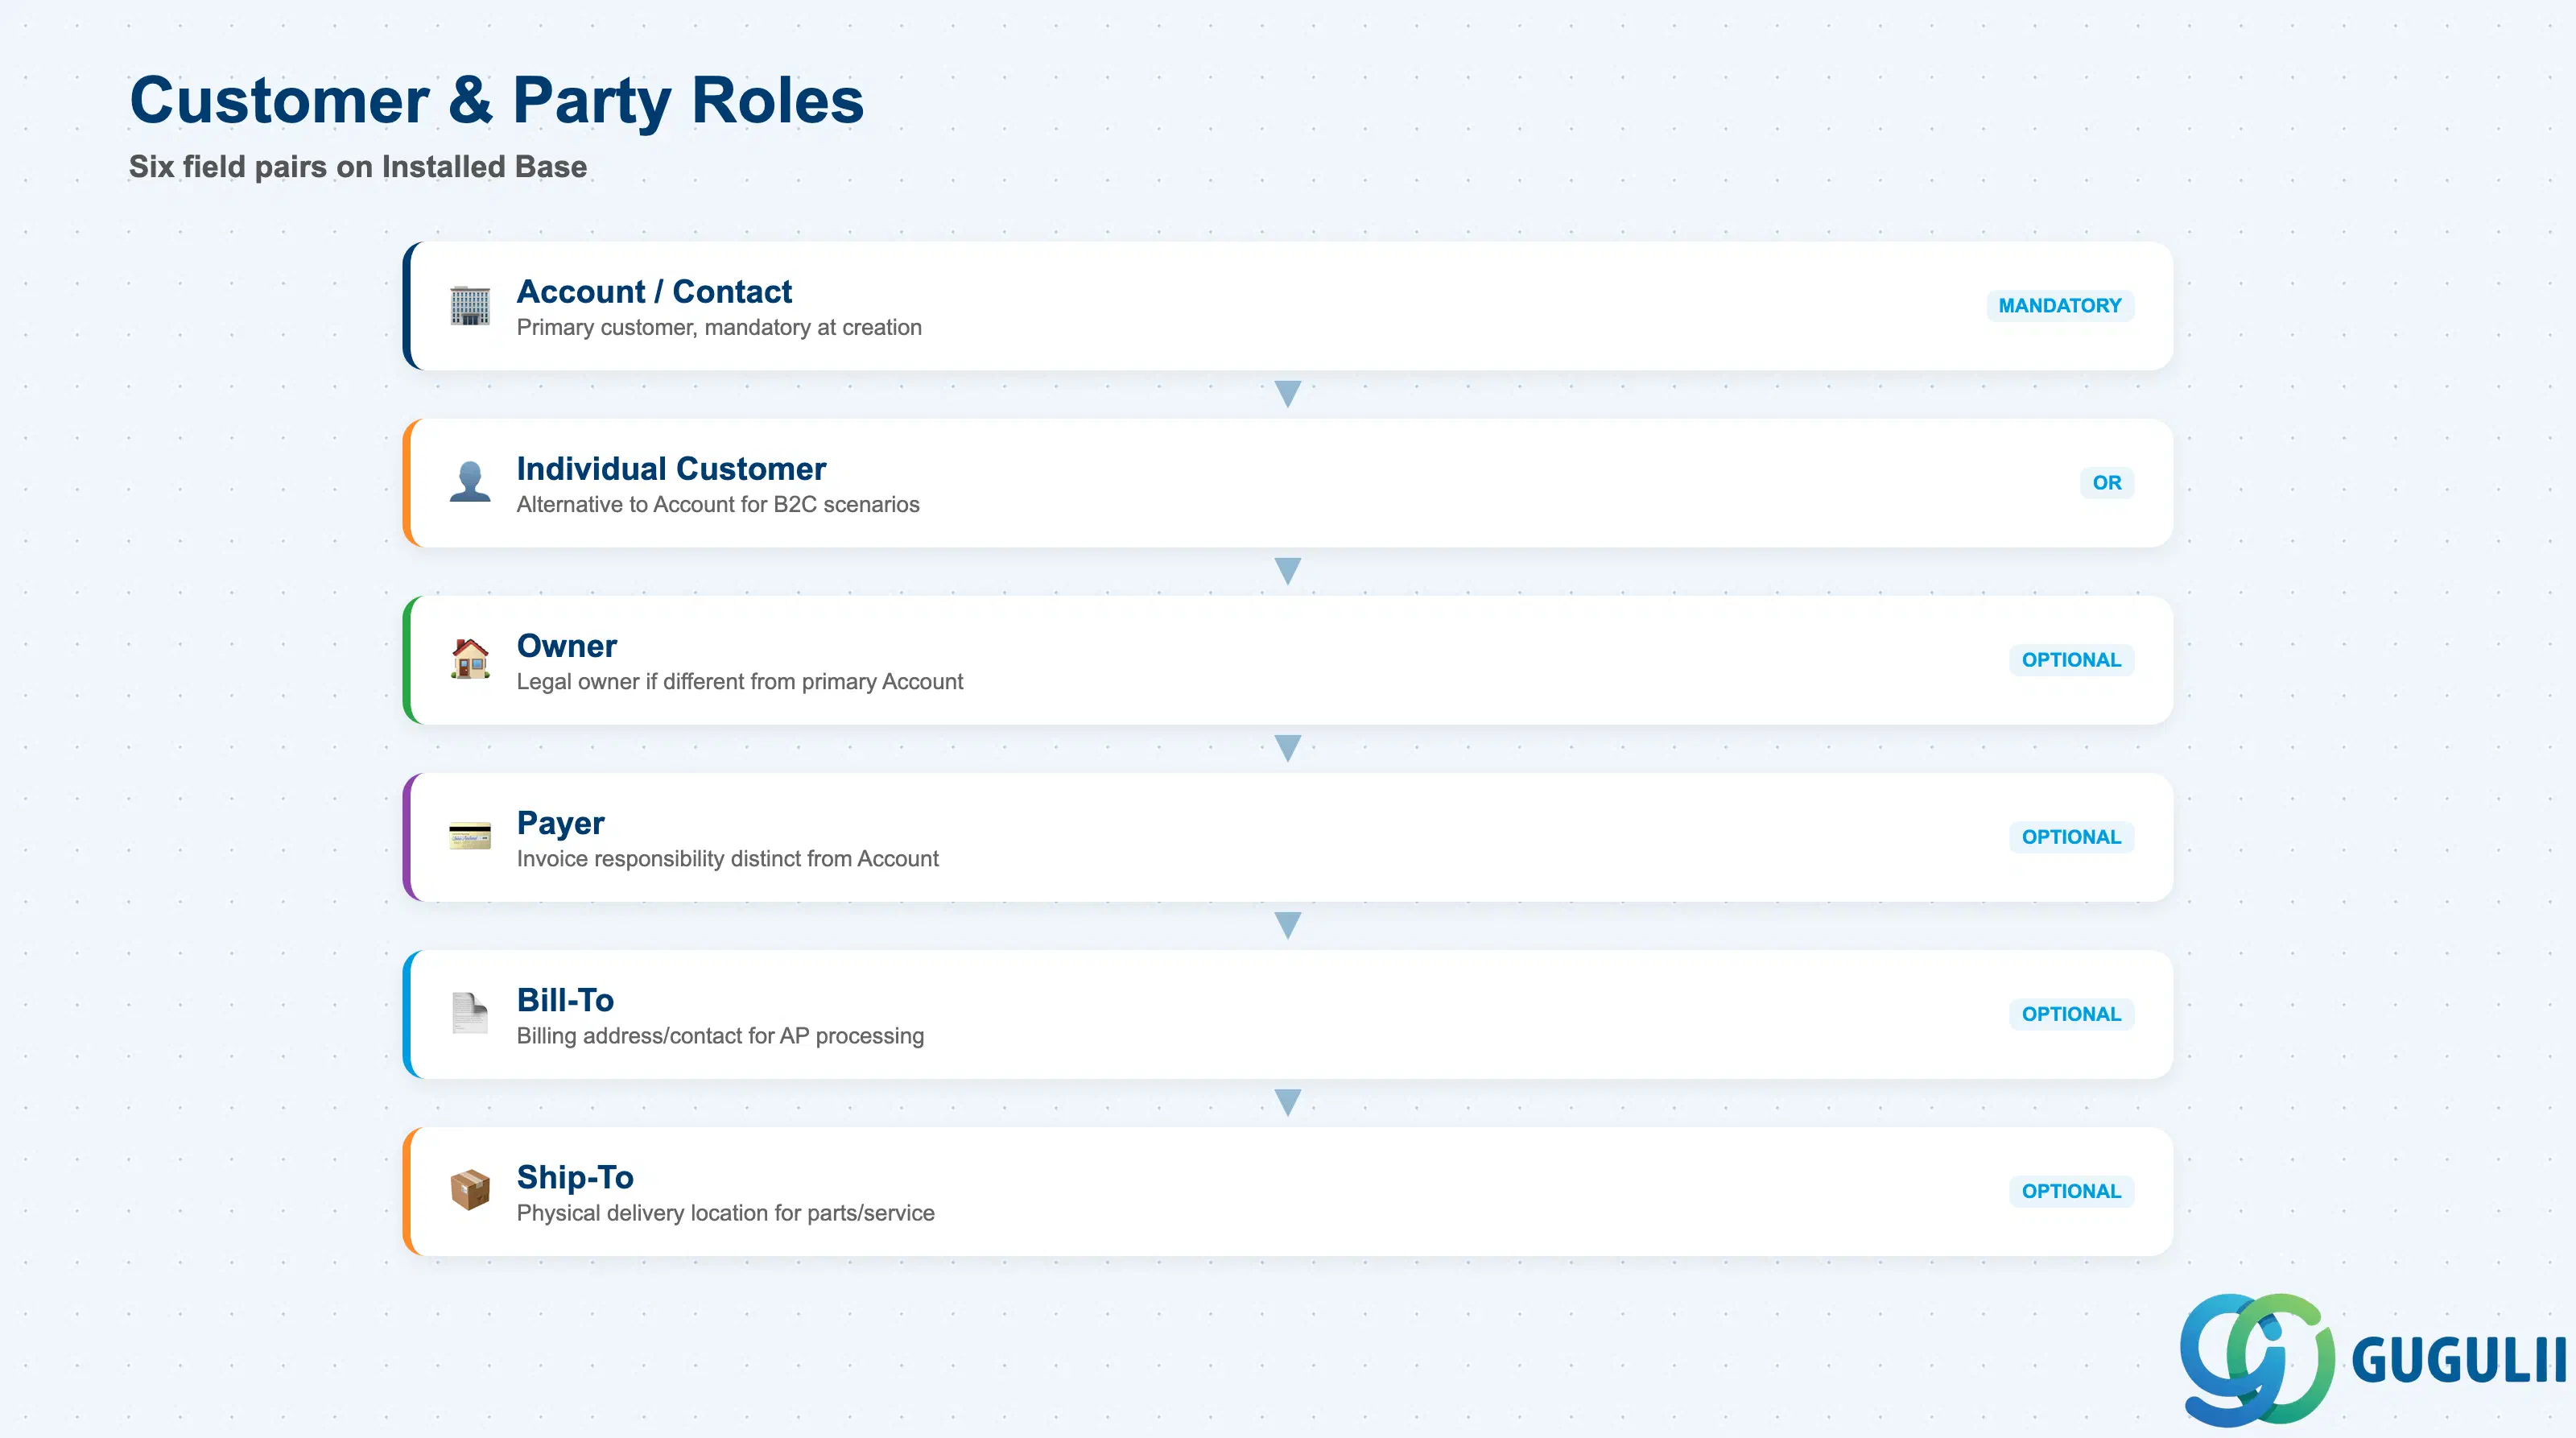Click the MANDATORY badge on Account / Contact
2576x1438 pixels.
[2060, 306]
